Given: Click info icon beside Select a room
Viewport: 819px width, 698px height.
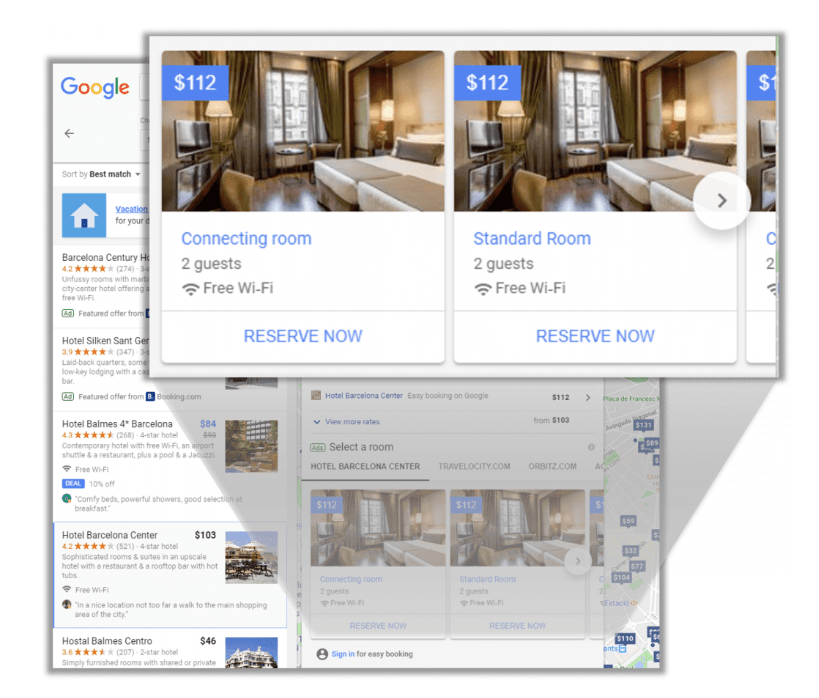Looking at the screenshot, I should (591, 447).
